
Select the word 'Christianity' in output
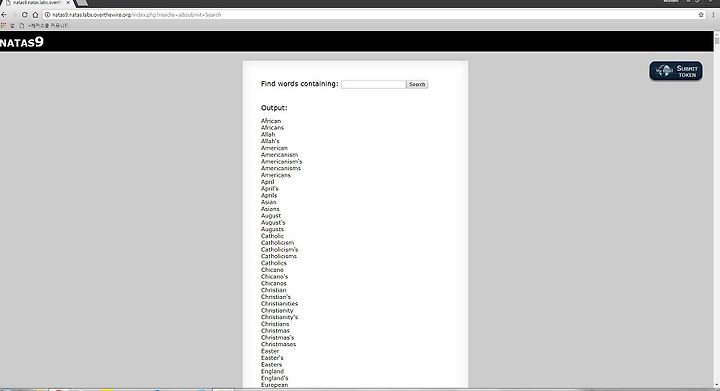point(277,311)
